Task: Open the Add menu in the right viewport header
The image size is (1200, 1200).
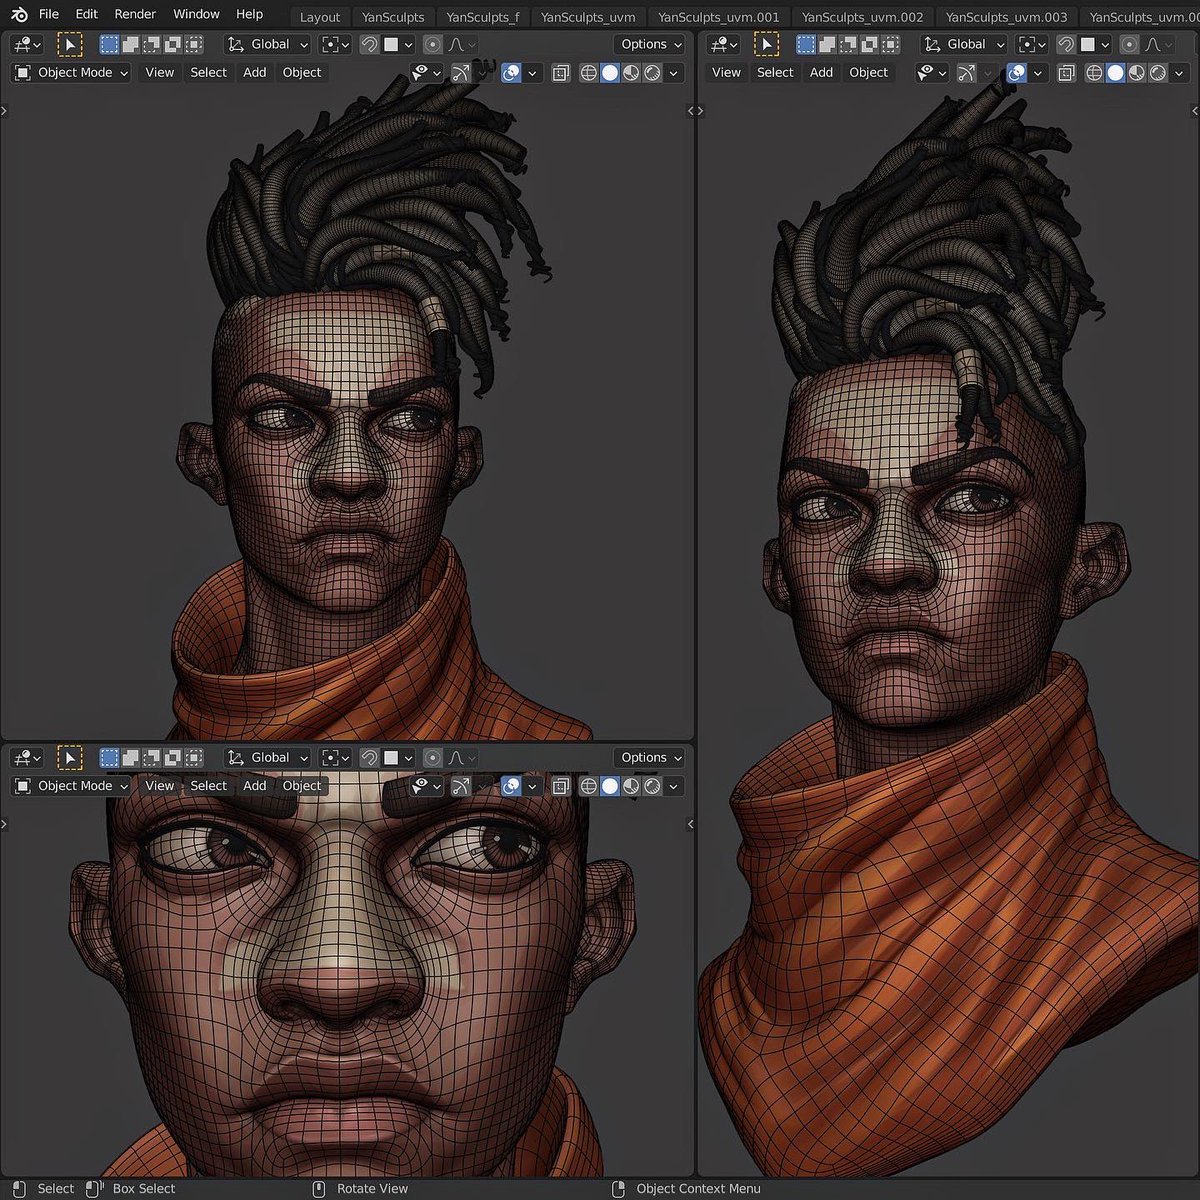Action: pos(820,72)
